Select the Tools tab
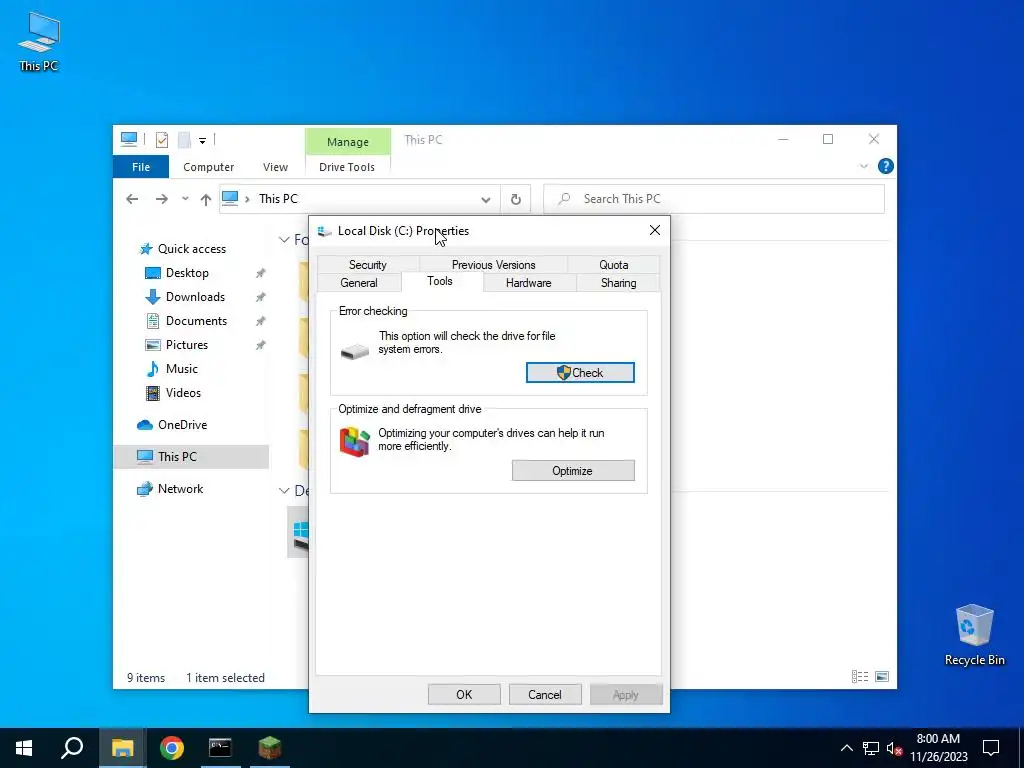Screen dimensions: 1024x768 [440, 281]
